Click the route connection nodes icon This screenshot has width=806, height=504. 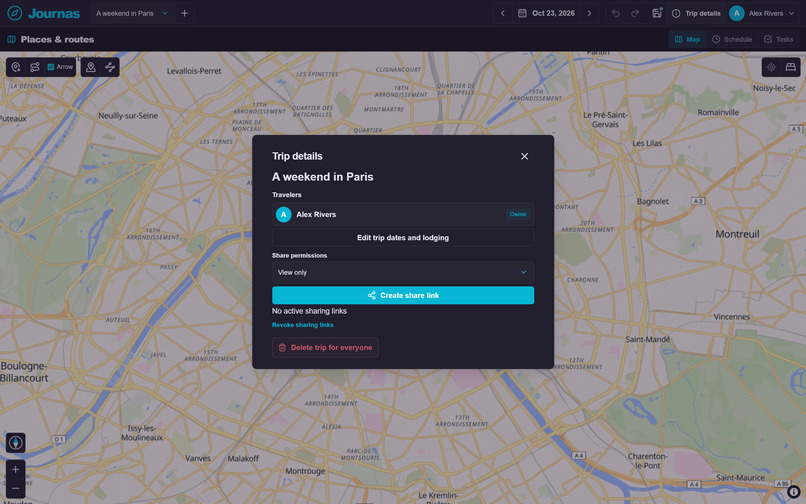click(x=110, y=67)
